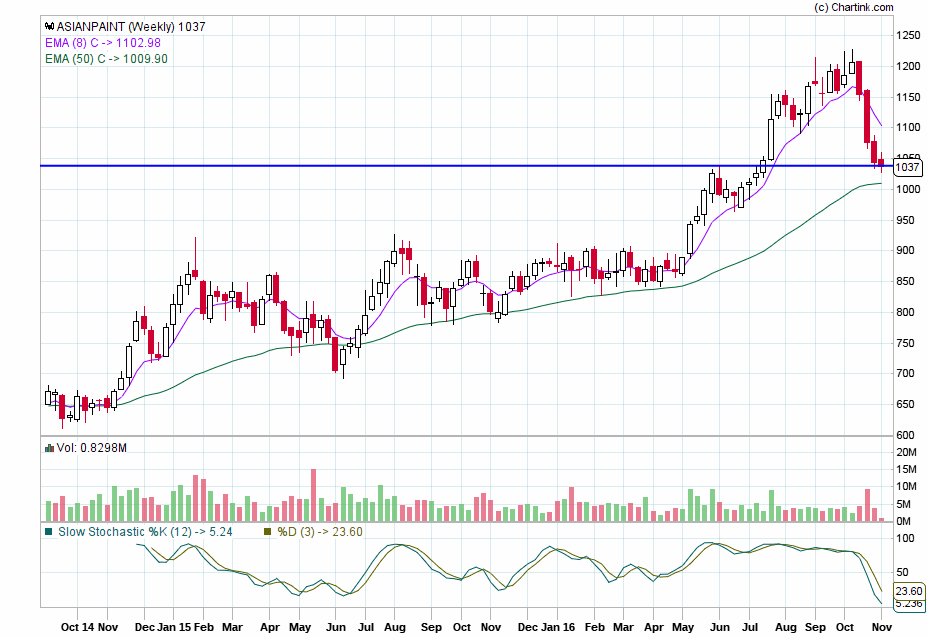Click the 750 price axis label
The image size is (930, 637).
coord(905,343)
